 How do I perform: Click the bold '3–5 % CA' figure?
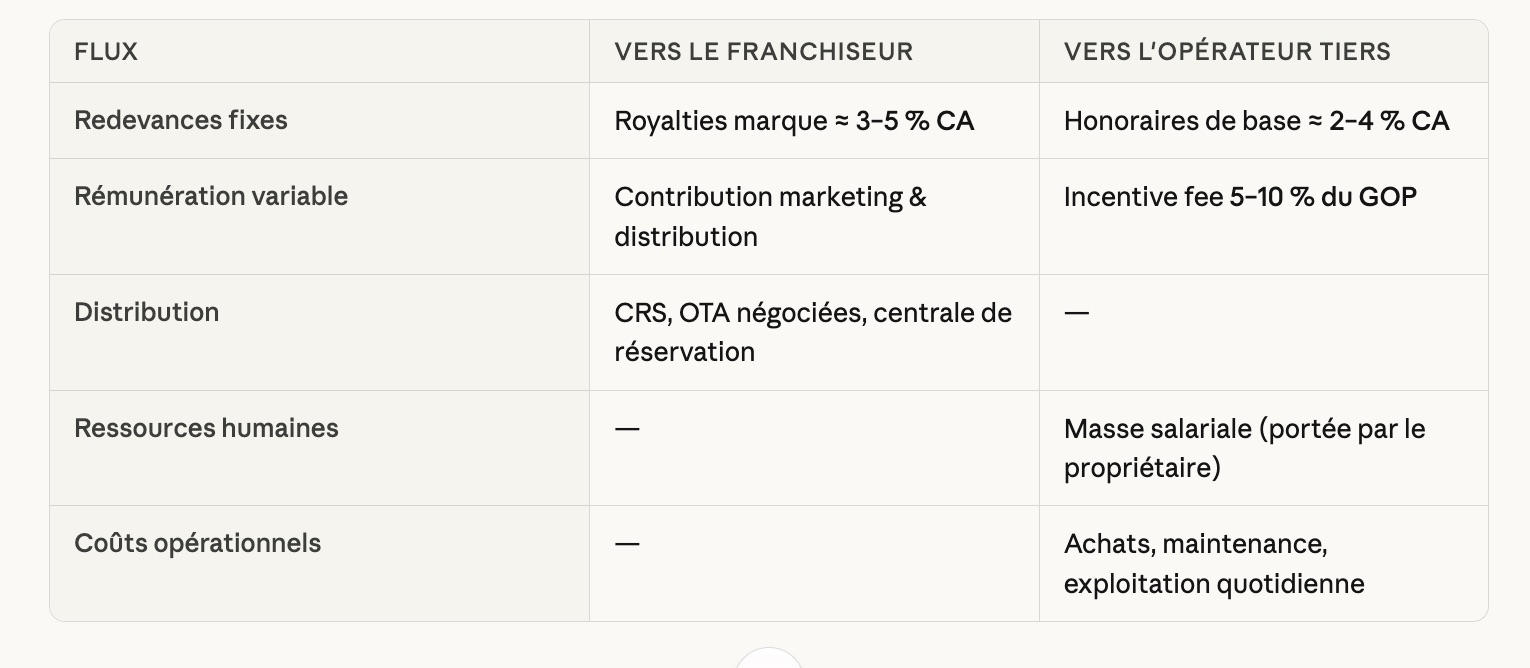point(915,121)
